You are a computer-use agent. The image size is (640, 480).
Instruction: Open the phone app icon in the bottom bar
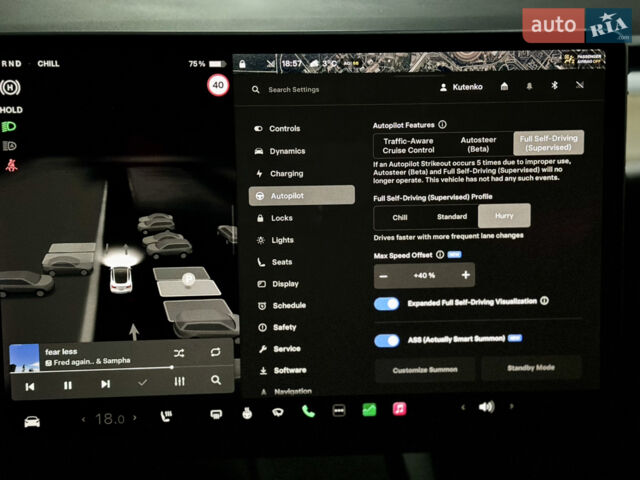pyautogui.click(x=308, y=411)
